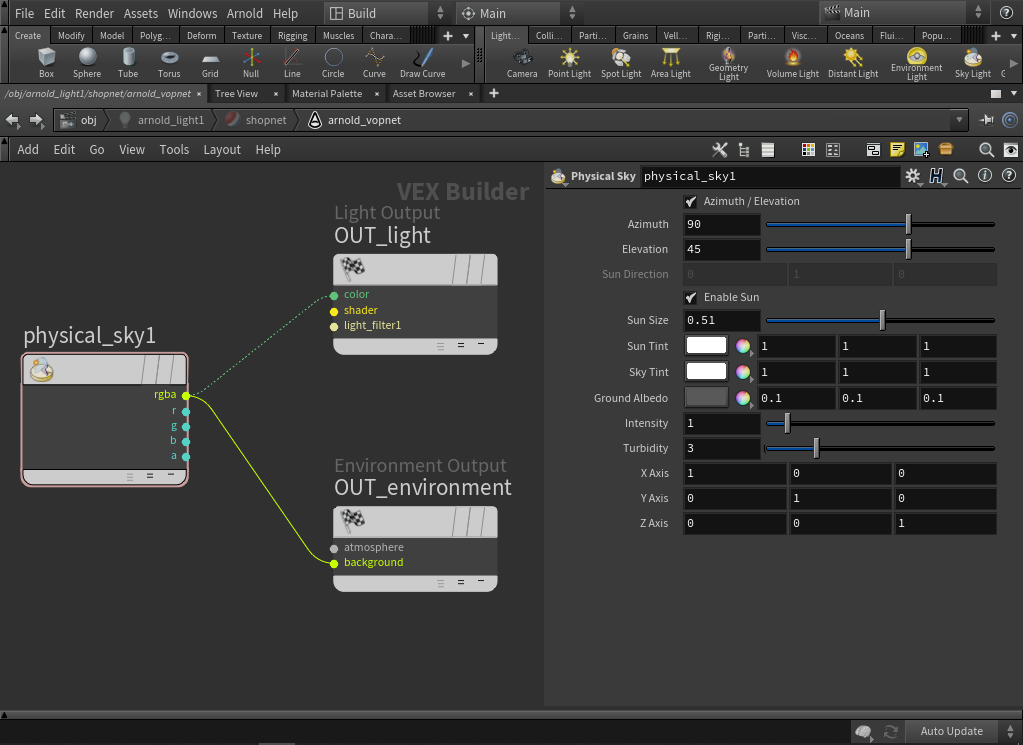The image size is (1023, 745).
Task: Create a Box from the shelf
Action: click(x=46, y=63)
